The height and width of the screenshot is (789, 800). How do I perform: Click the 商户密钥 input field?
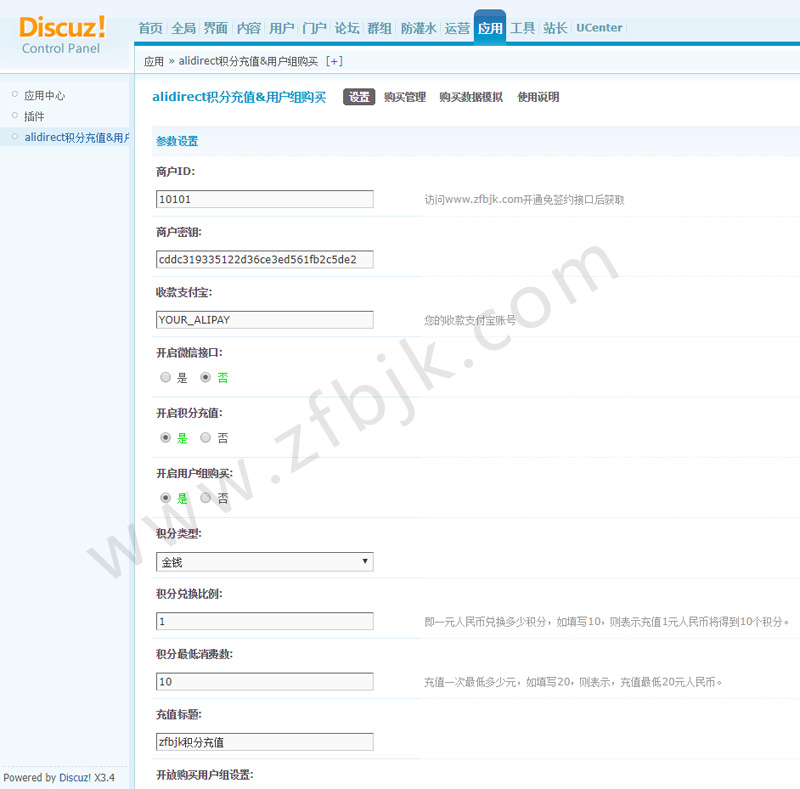point(264,259)
